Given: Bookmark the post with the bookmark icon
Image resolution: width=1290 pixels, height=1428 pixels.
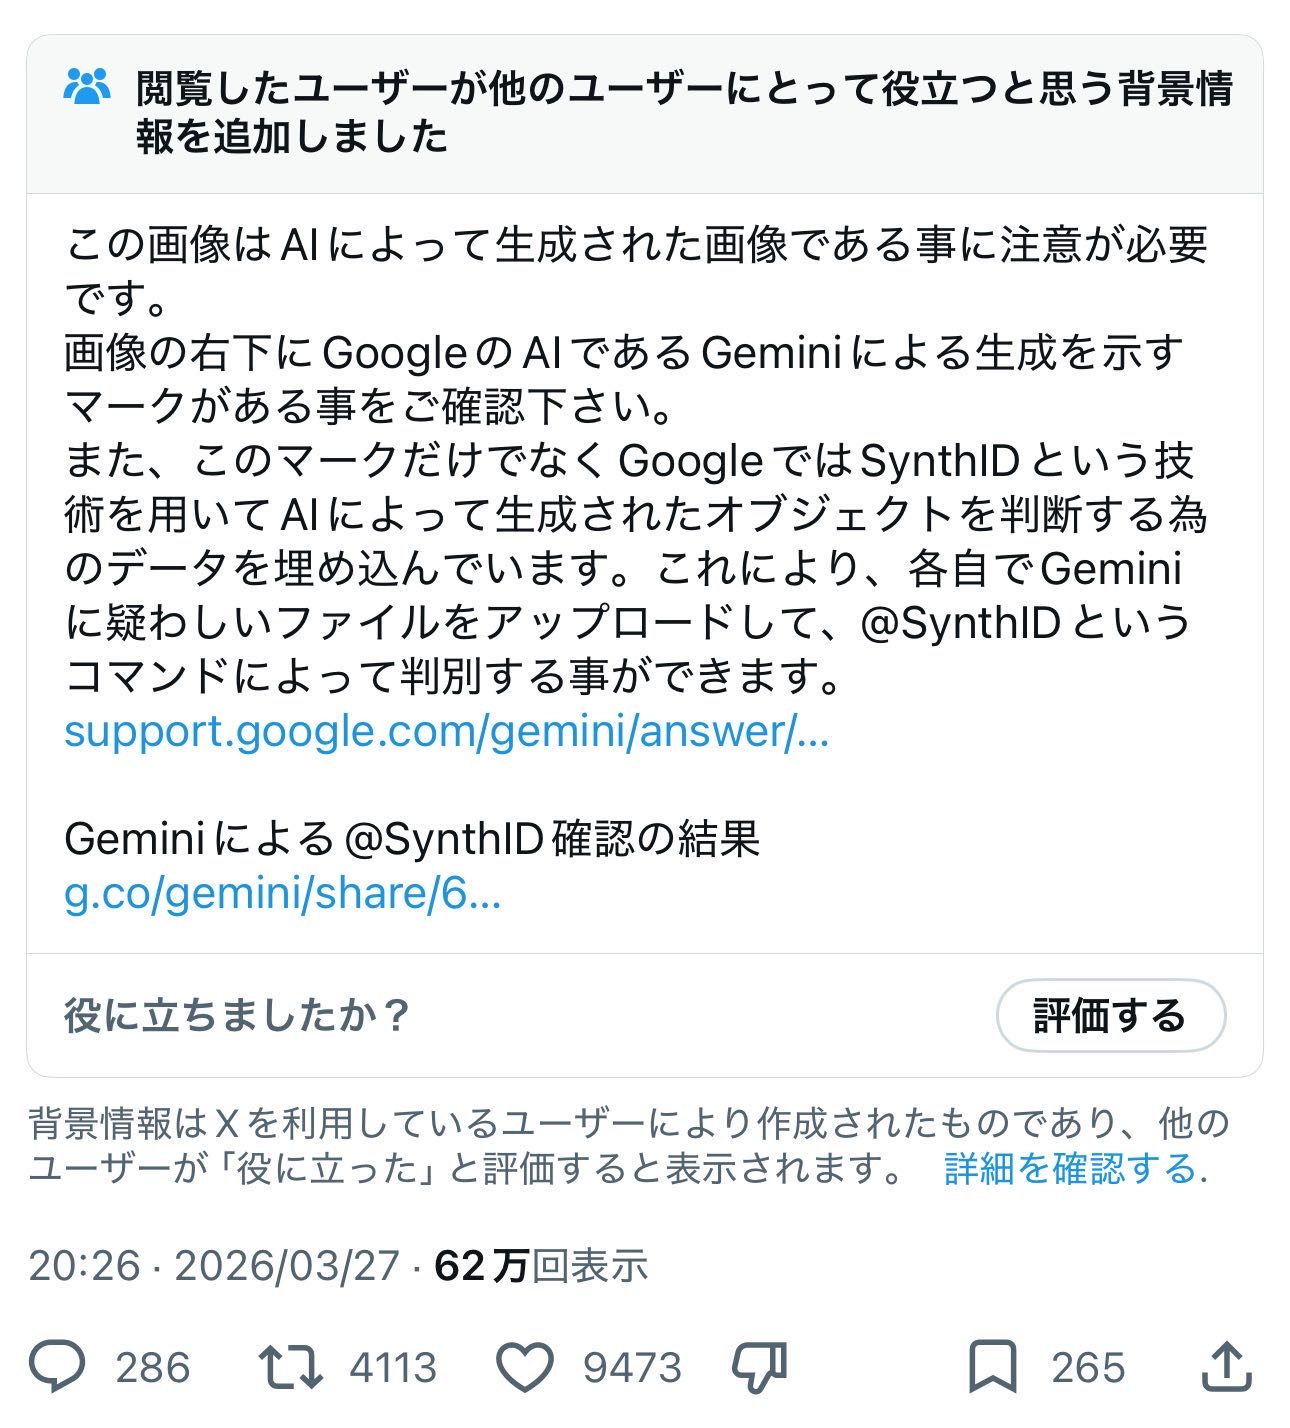Looking at the screenshot, I should pos(994,1367).
